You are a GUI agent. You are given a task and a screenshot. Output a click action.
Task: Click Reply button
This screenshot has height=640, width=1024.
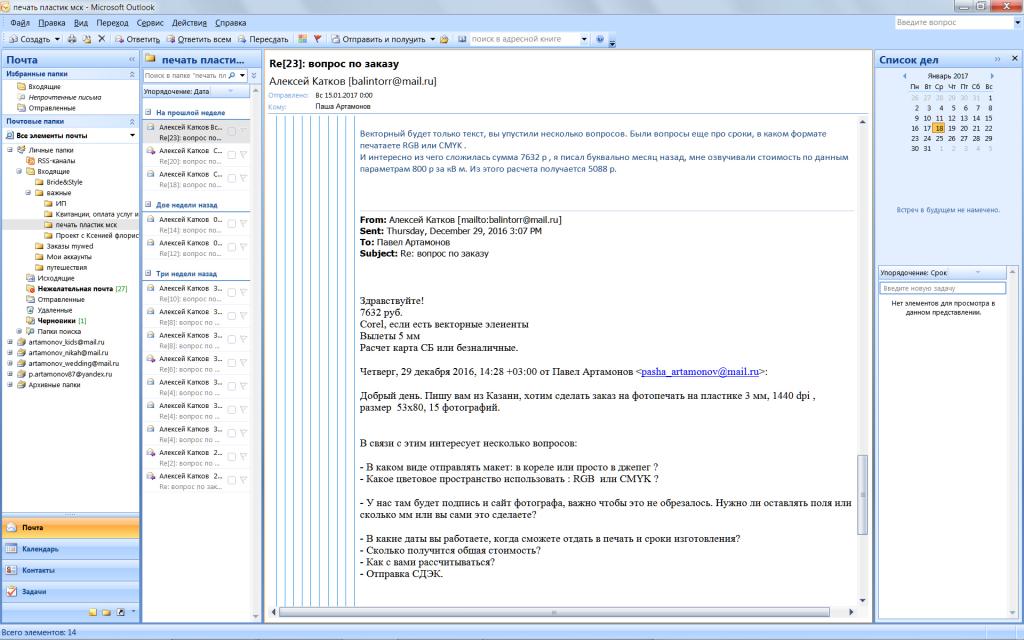(x=137, y=39)
